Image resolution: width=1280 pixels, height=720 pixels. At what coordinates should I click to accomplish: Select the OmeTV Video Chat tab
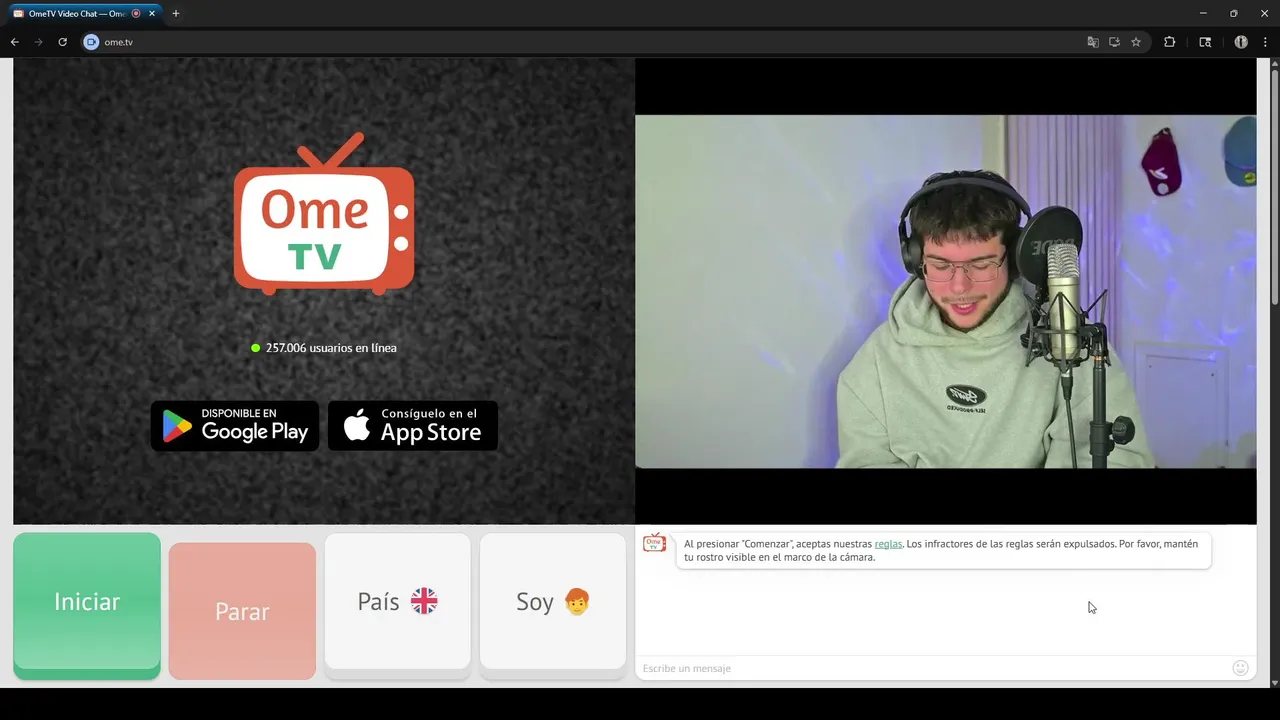click(x=83, y=14)
